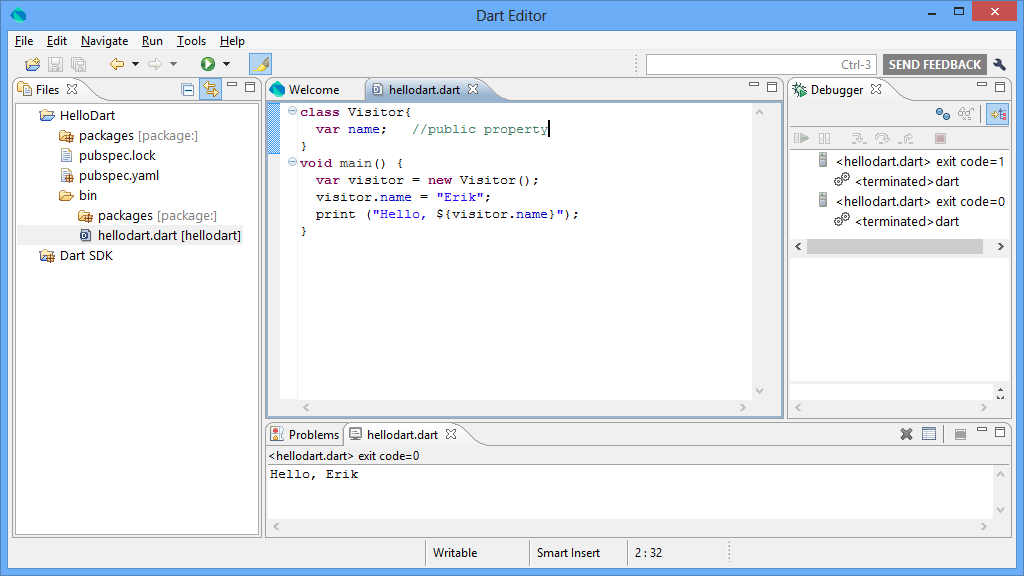Click Smart Insert status bar entry

[568, 552]
